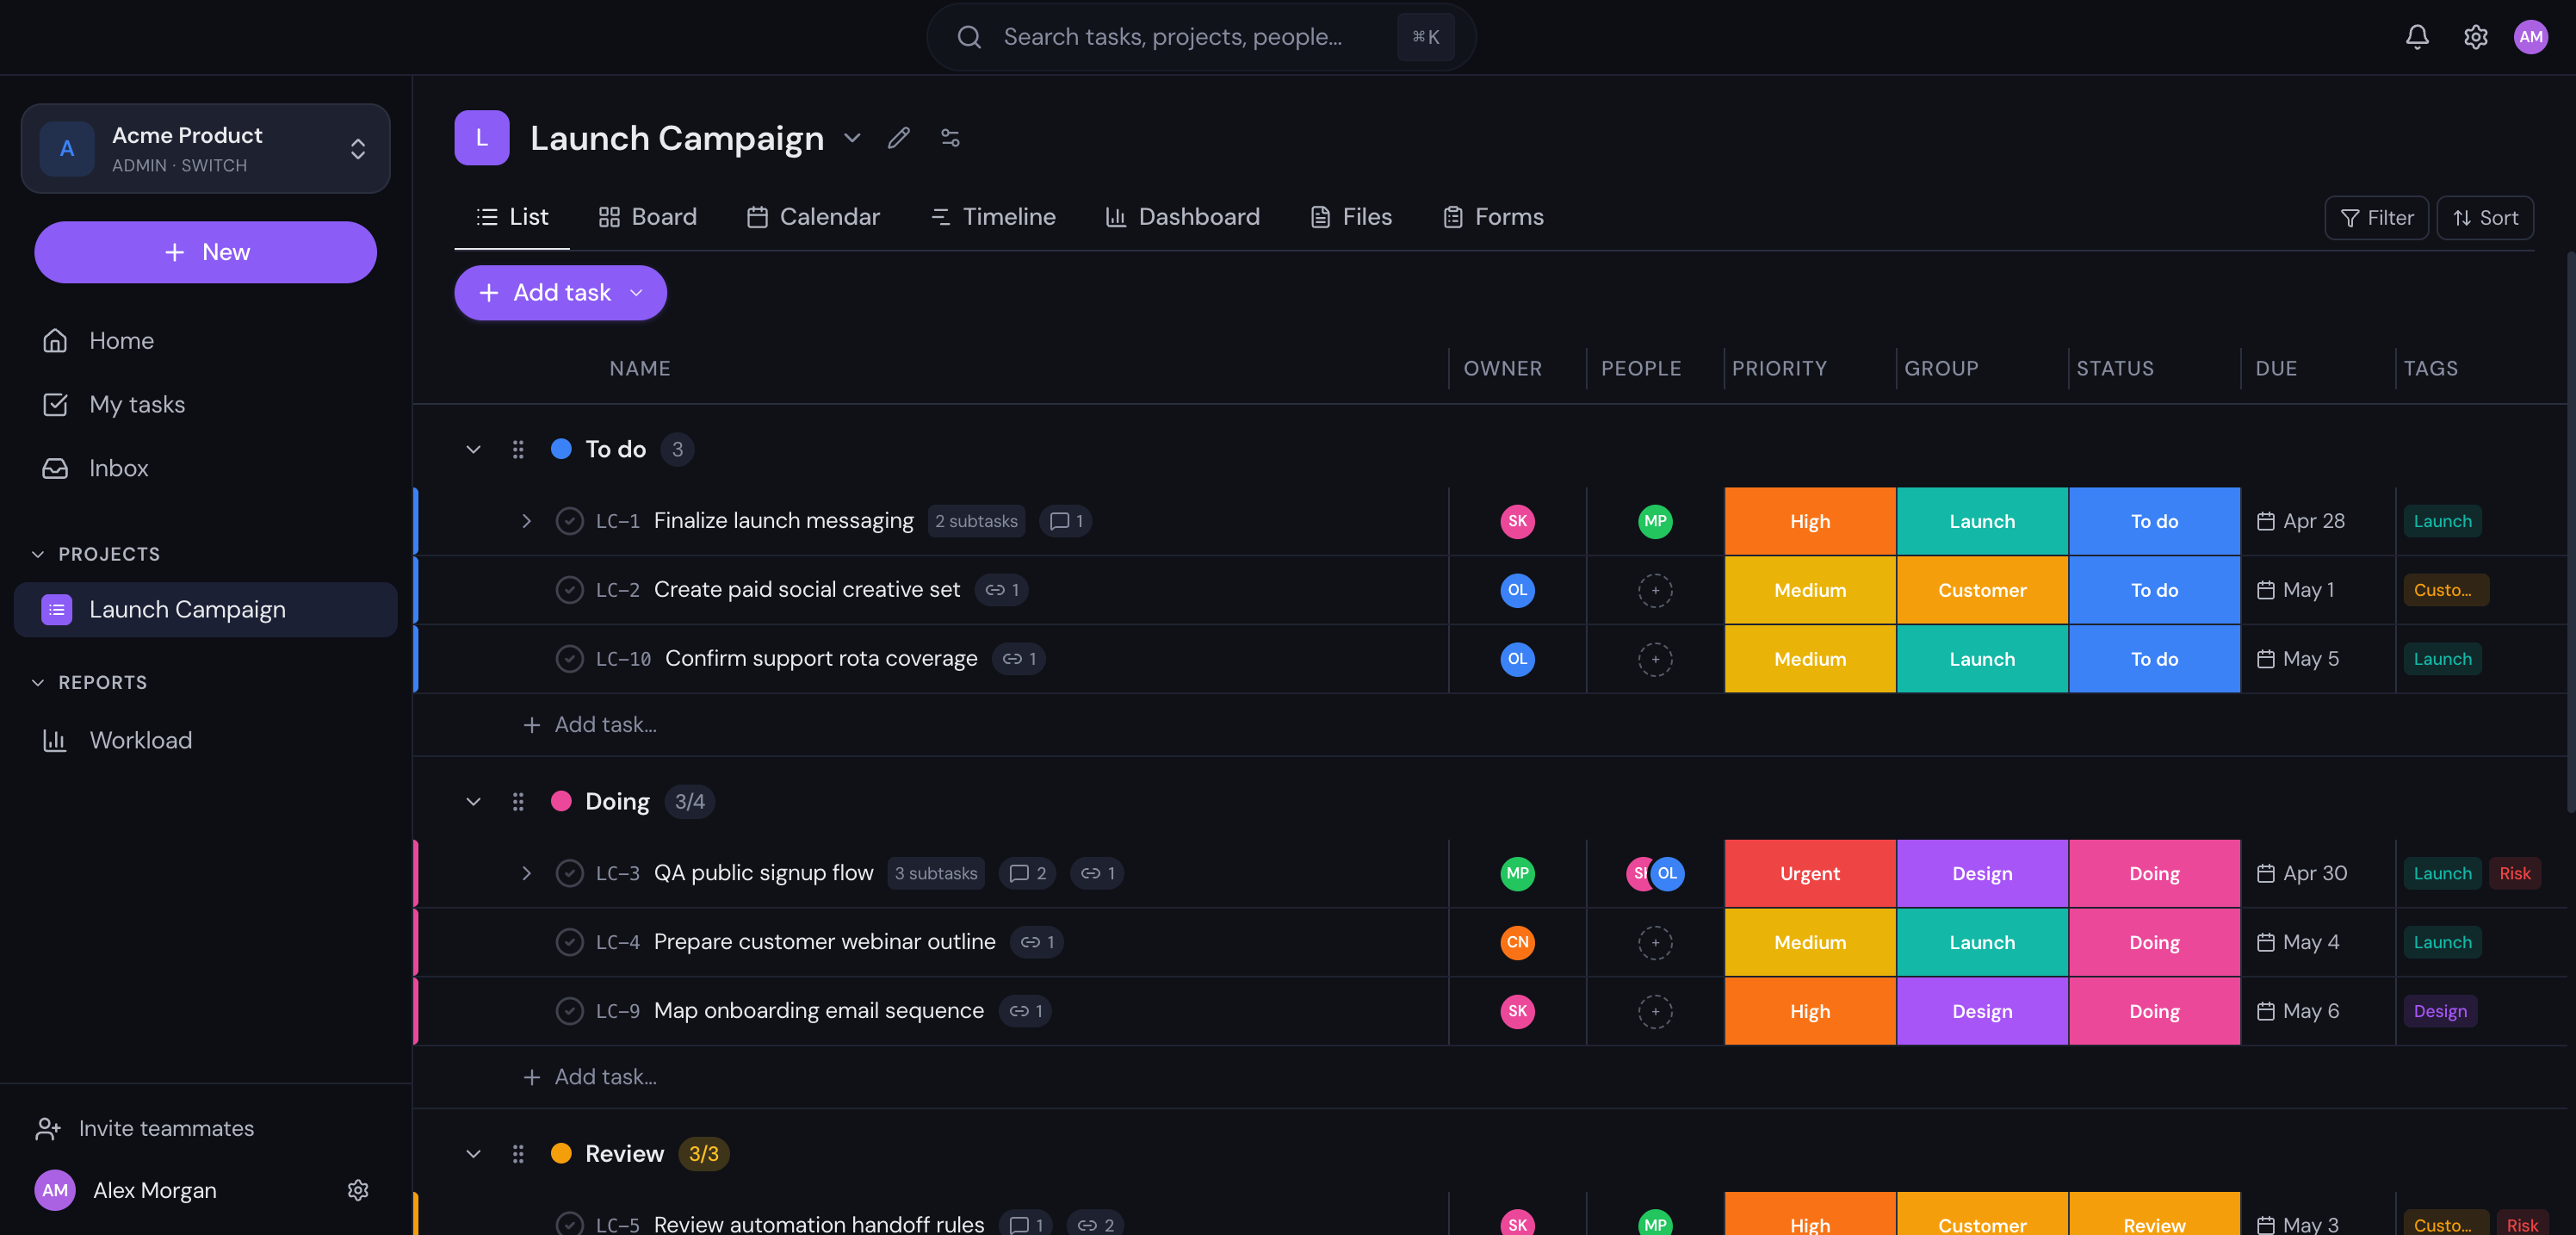Open Apr 28 due date on LC-1

pos(2301,521)
